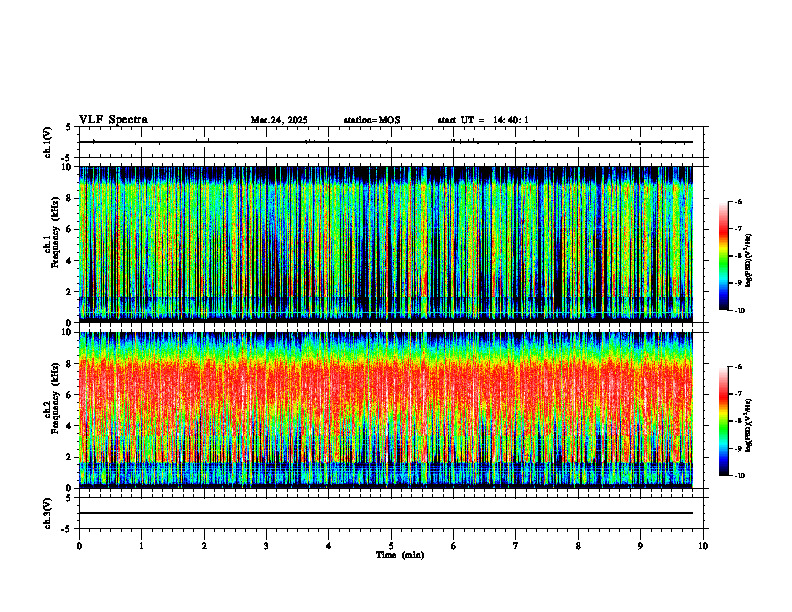
Task: Click the ch.1 spectrogram panel
Action: click(x=386, y=244)
